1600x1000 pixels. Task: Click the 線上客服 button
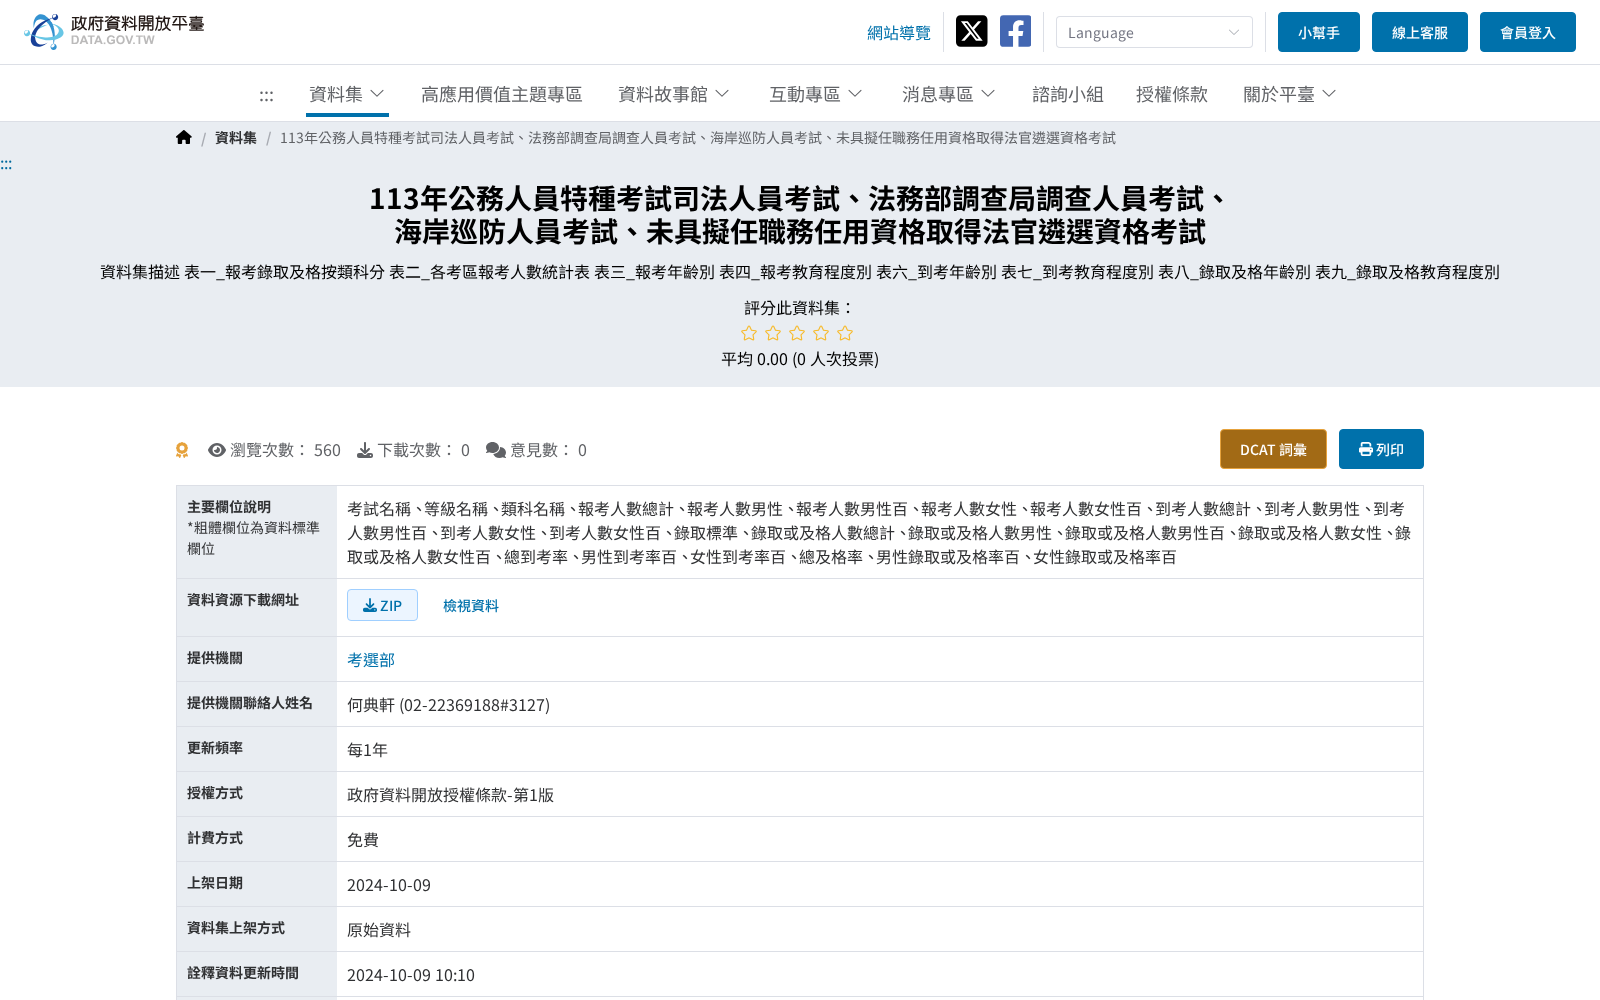(x=1420, y=32)
